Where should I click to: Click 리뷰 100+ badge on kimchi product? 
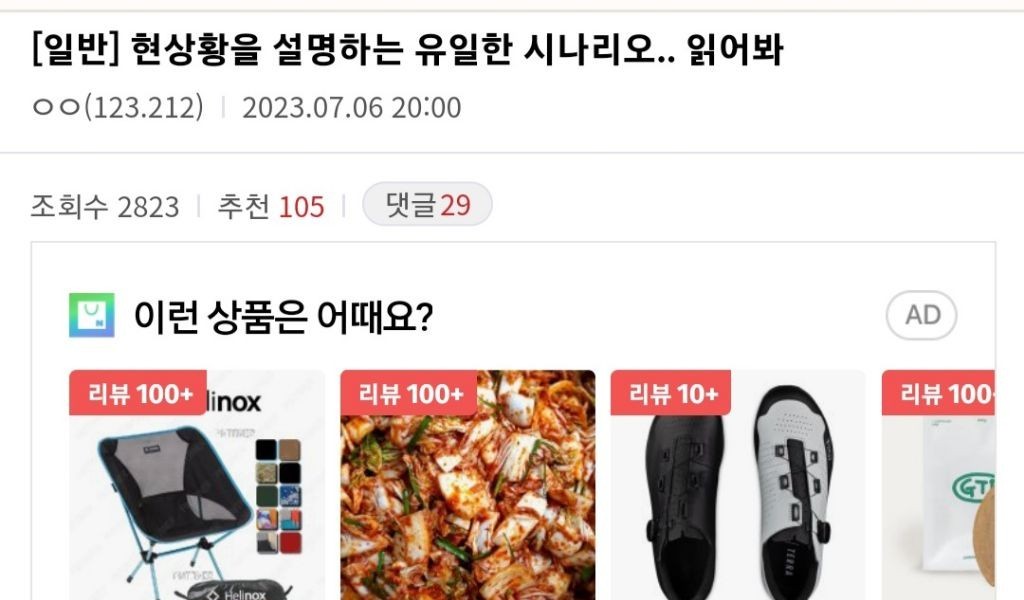tap(409, 393)
